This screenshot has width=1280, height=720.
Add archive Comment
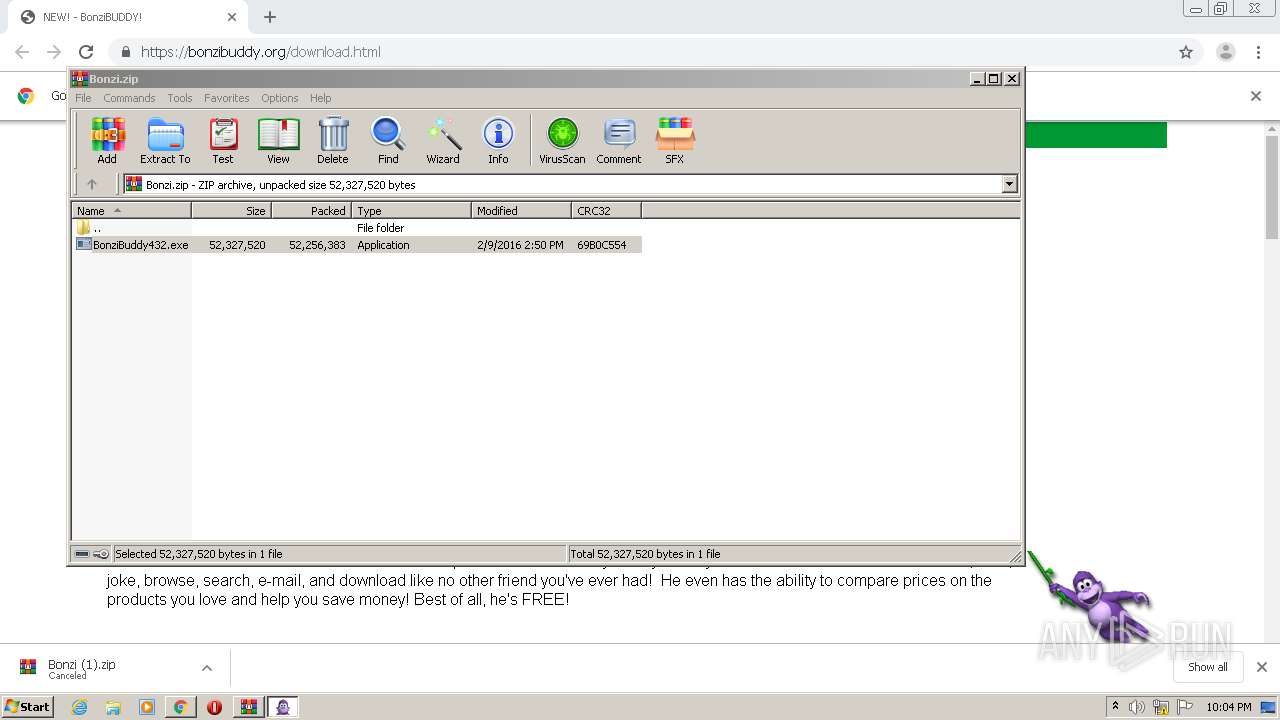[x=619, y=140]
